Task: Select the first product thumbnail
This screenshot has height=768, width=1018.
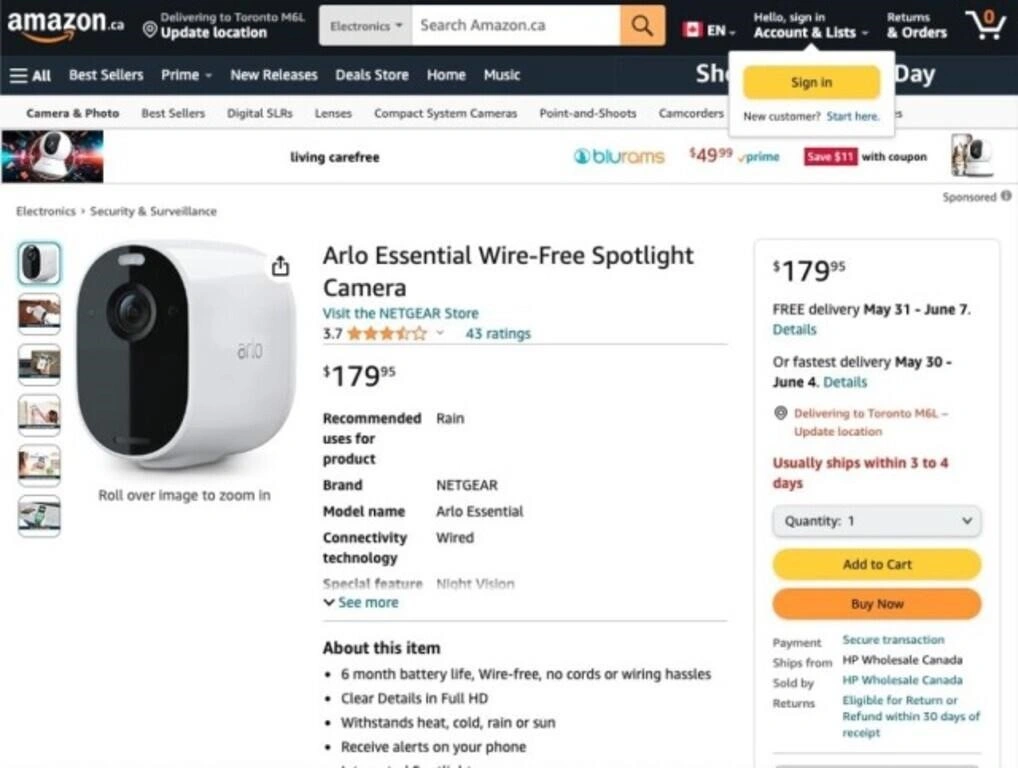Action: pyautogui.click(x=39, y=263)
